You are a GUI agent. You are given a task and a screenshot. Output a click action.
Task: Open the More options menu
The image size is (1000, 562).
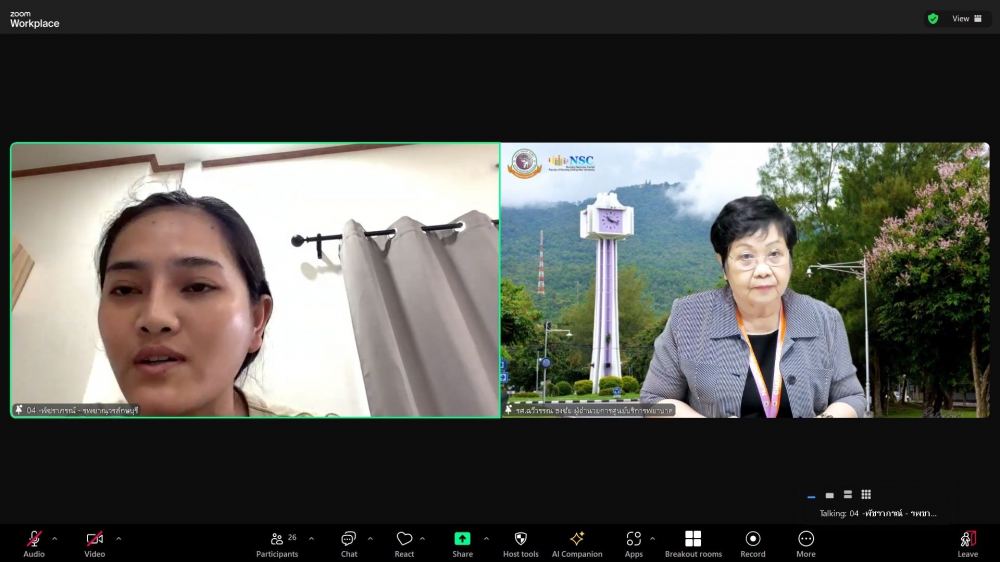[806, 540]
